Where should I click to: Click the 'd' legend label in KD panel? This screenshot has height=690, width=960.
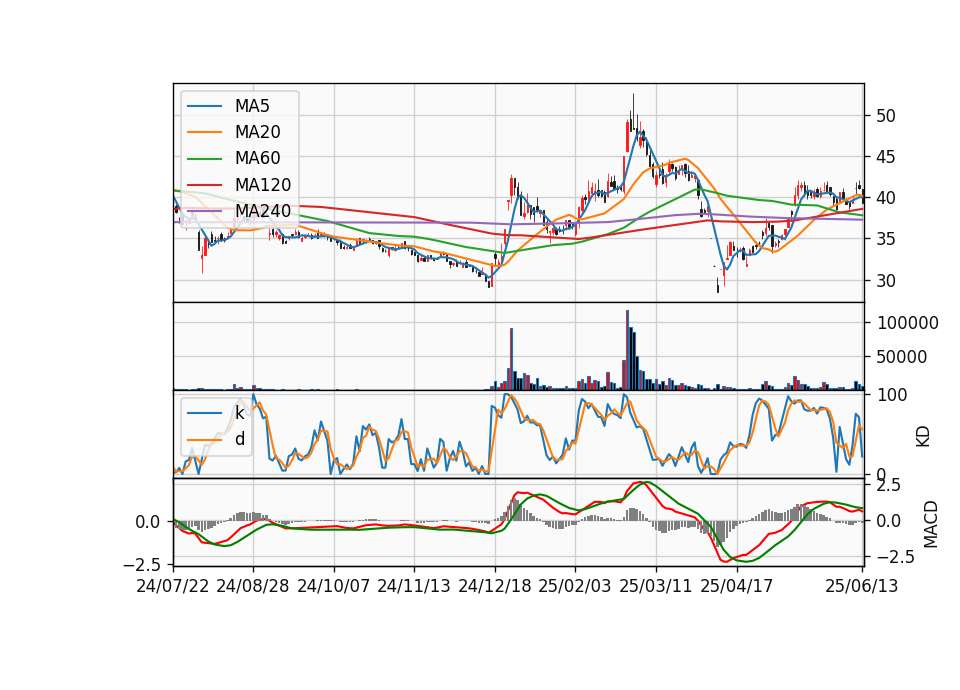click(x=239, y=439)
